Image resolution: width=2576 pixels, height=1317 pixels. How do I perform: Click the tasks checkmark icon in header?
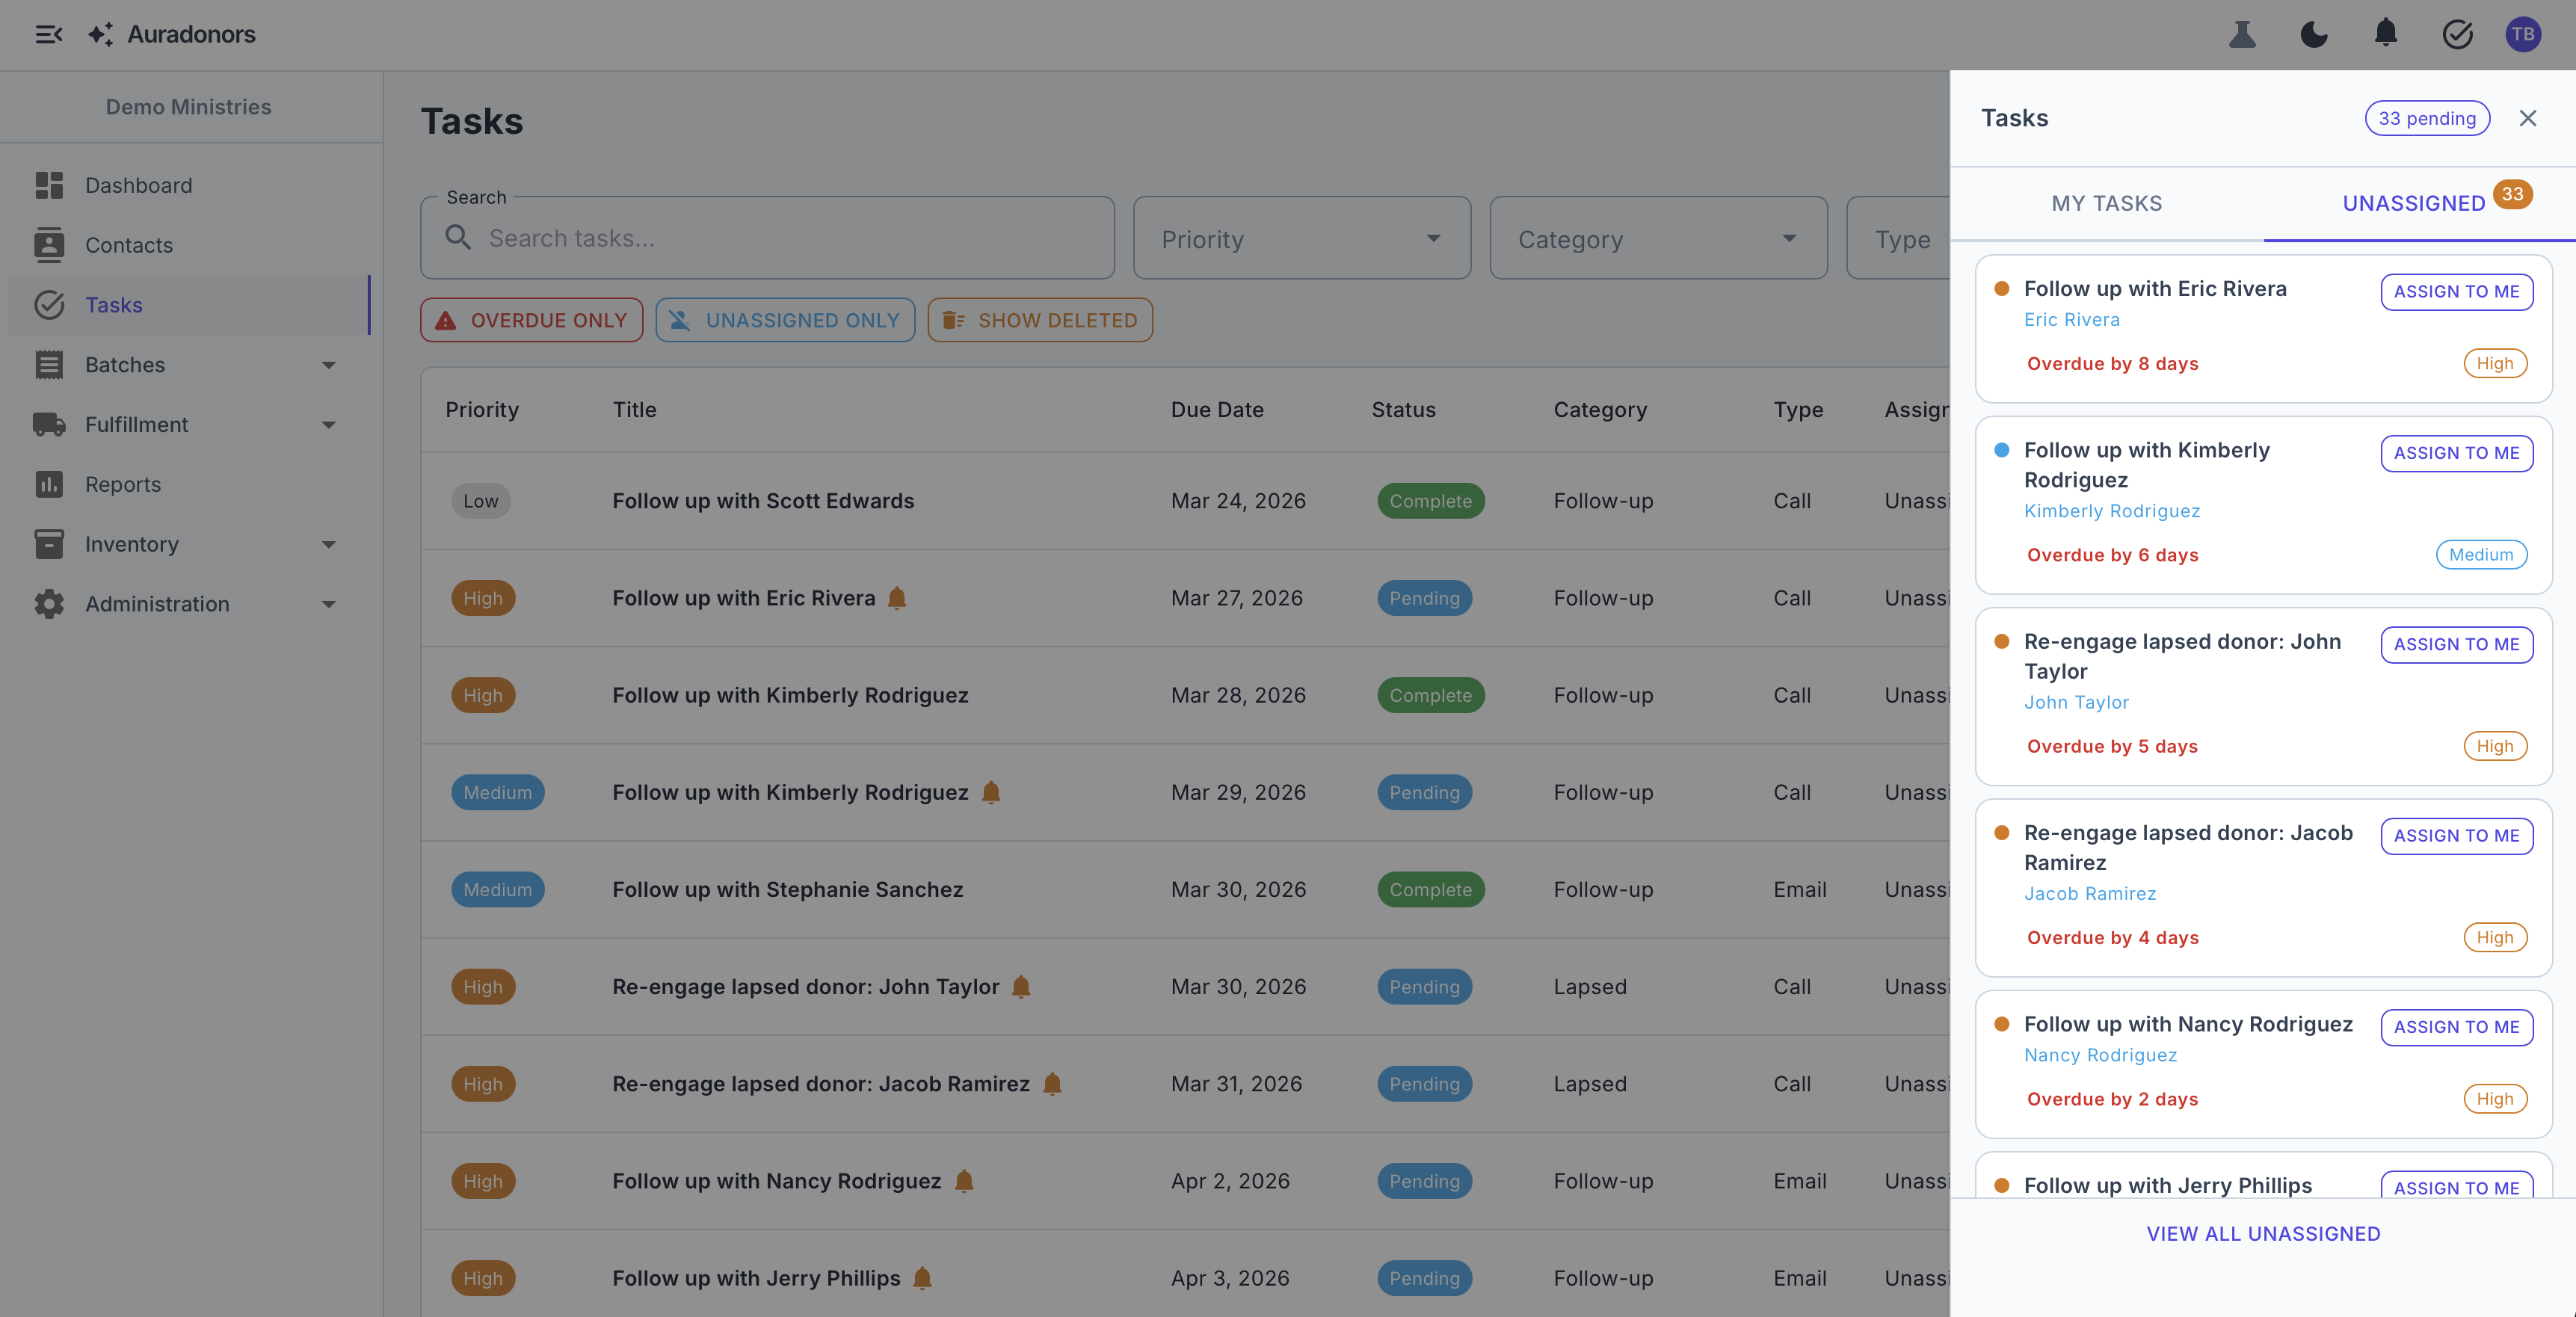2457,35
